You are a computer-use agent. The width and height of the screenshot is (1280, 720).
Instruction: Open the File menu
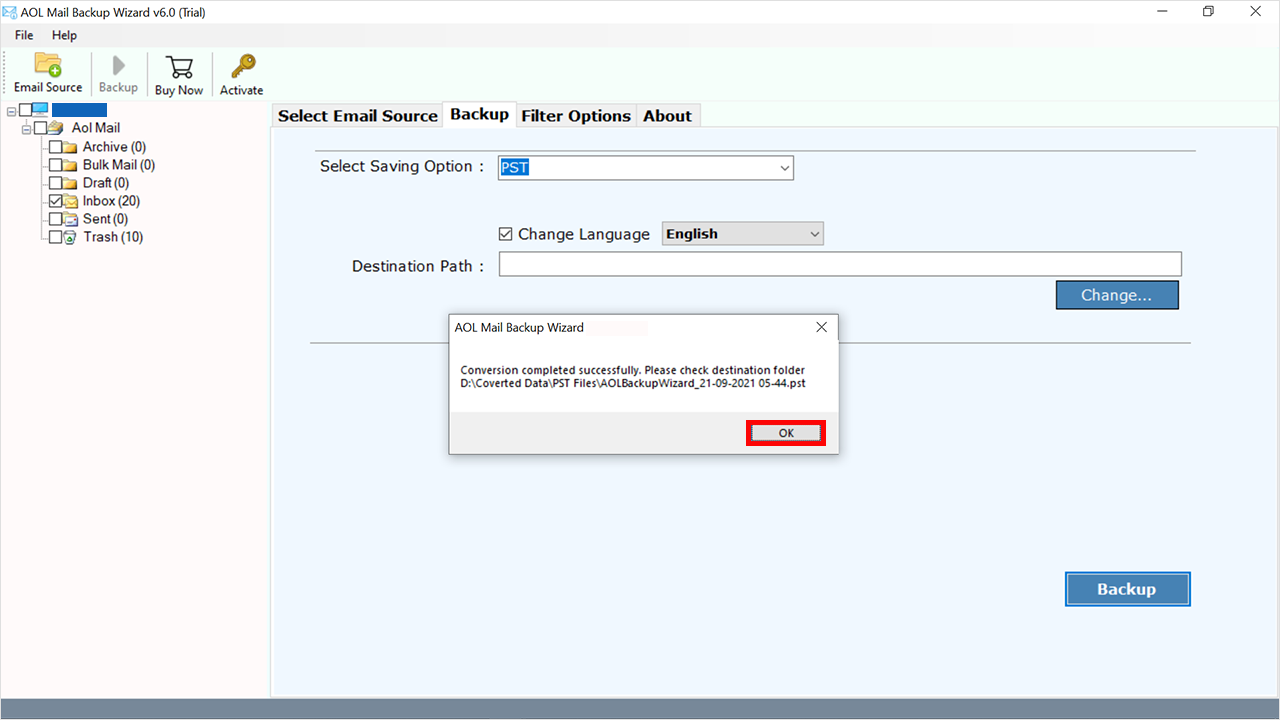coord(24,35)
